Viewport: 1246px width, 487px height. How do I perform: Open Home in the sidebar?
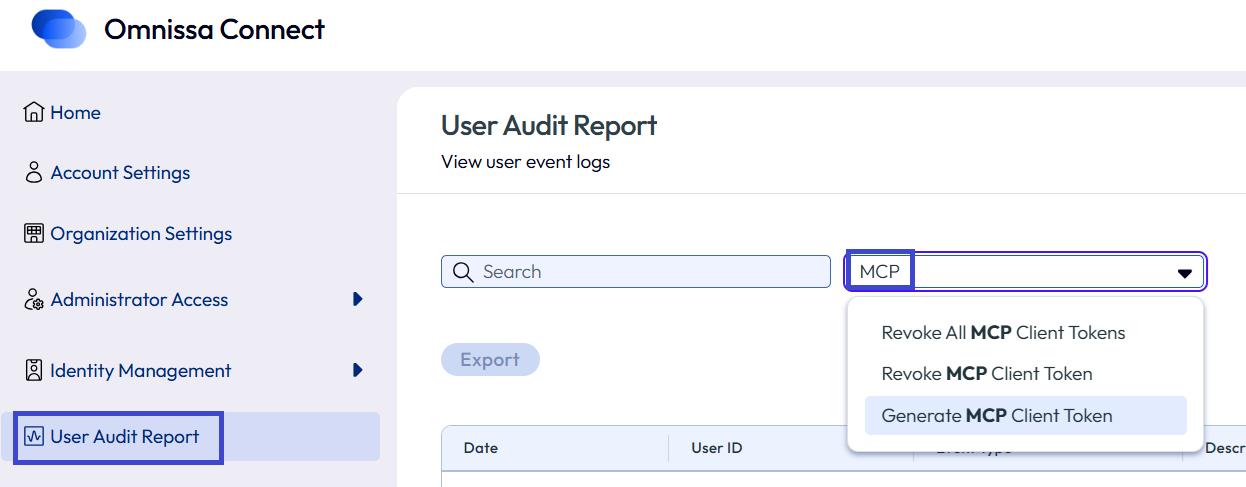click(x=75, y=112)
